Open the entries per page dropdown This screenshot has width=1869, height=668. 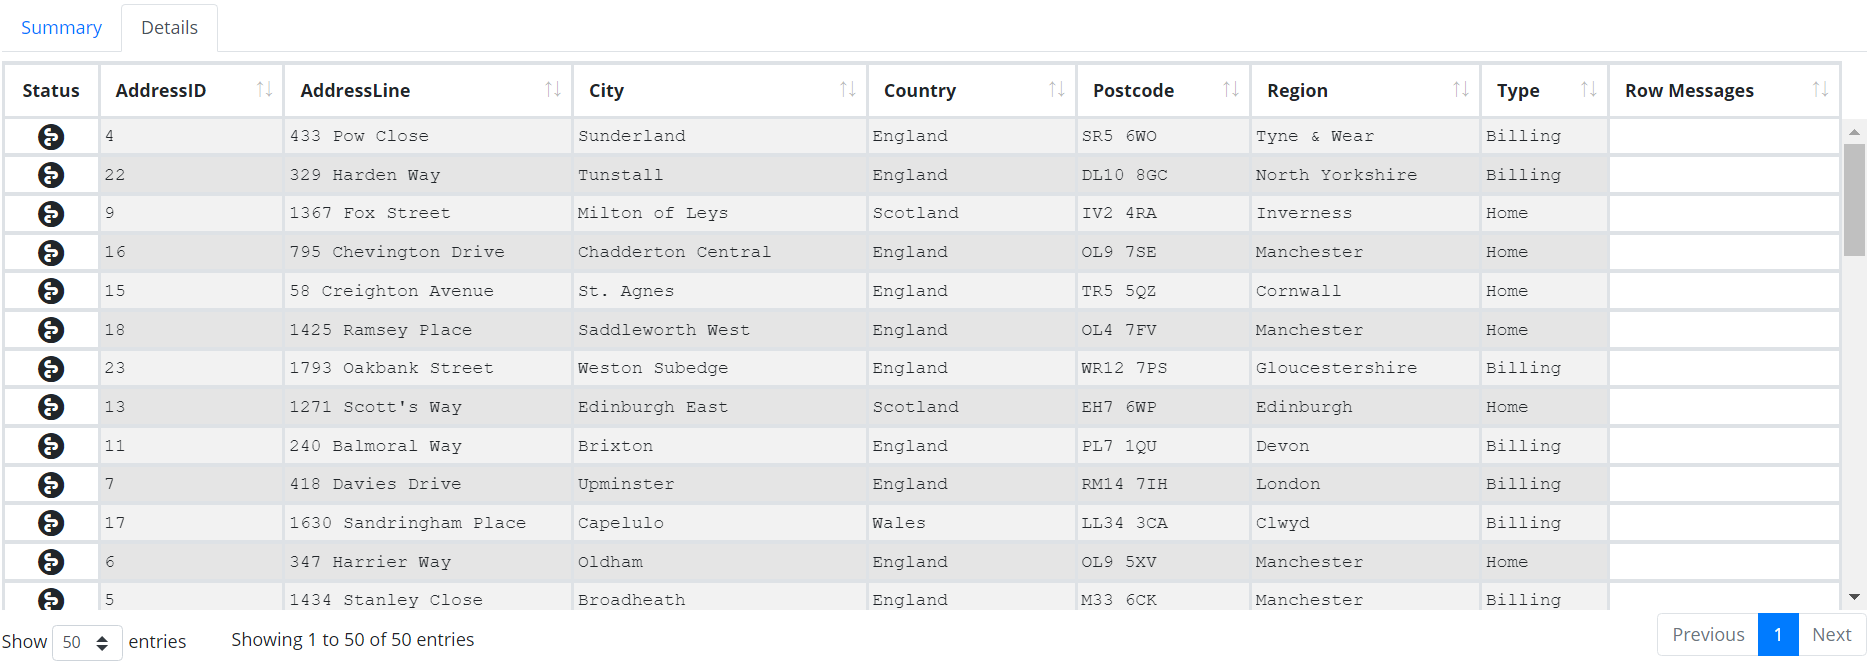87,642
